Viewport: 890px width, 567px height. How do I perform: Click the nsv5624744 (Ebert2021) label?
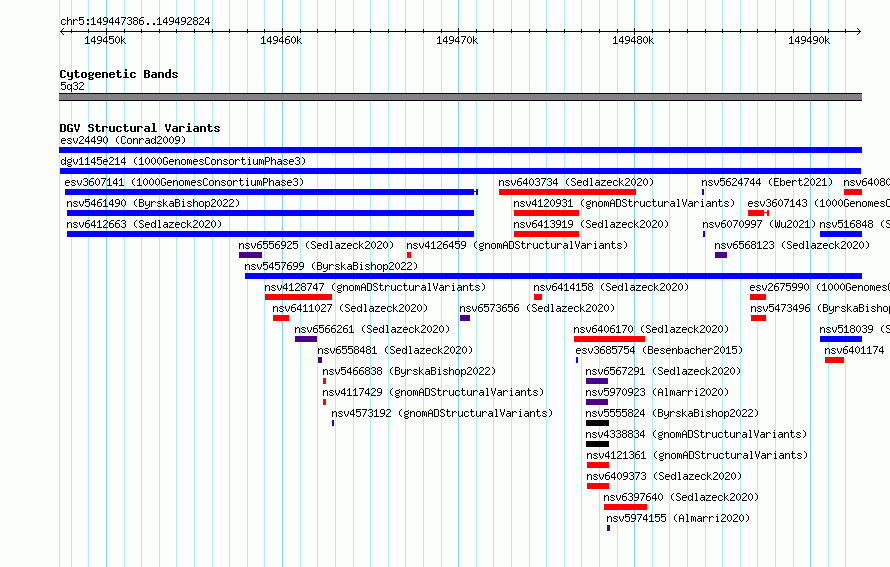point(767,182)
